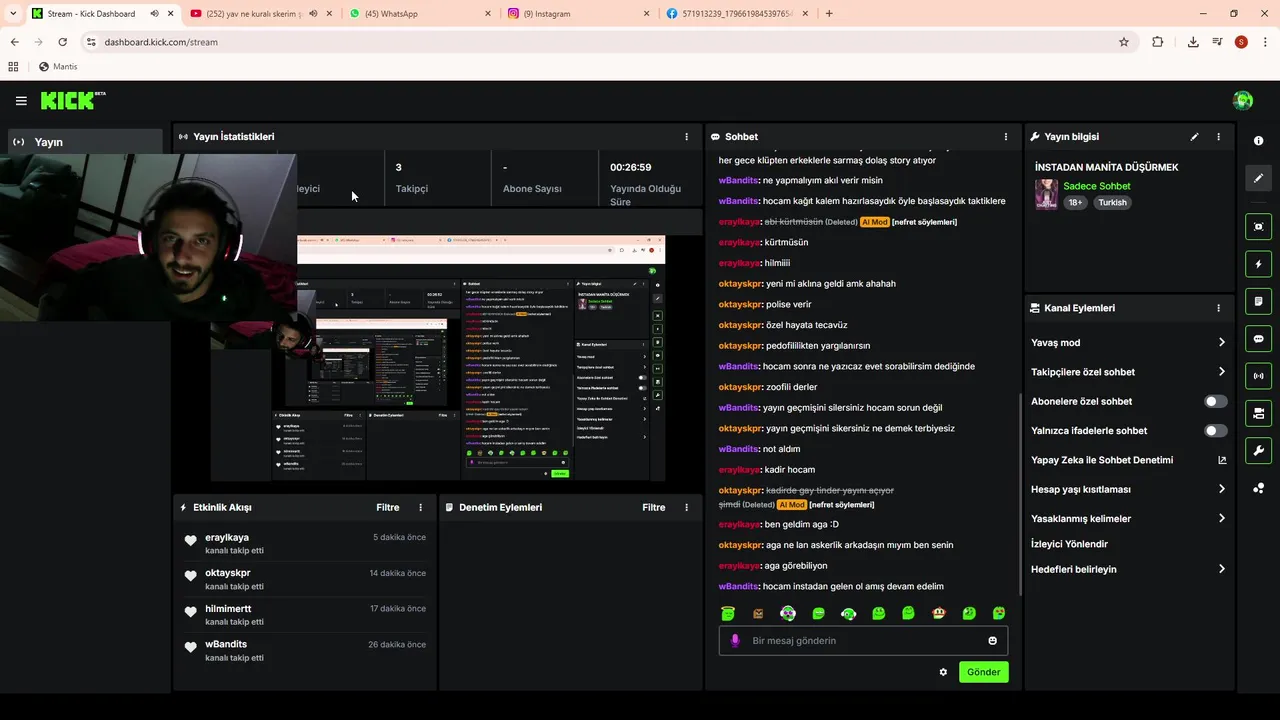Click İzleyici Yönlendir option

pyautogui.click(x=1069, y=544)
